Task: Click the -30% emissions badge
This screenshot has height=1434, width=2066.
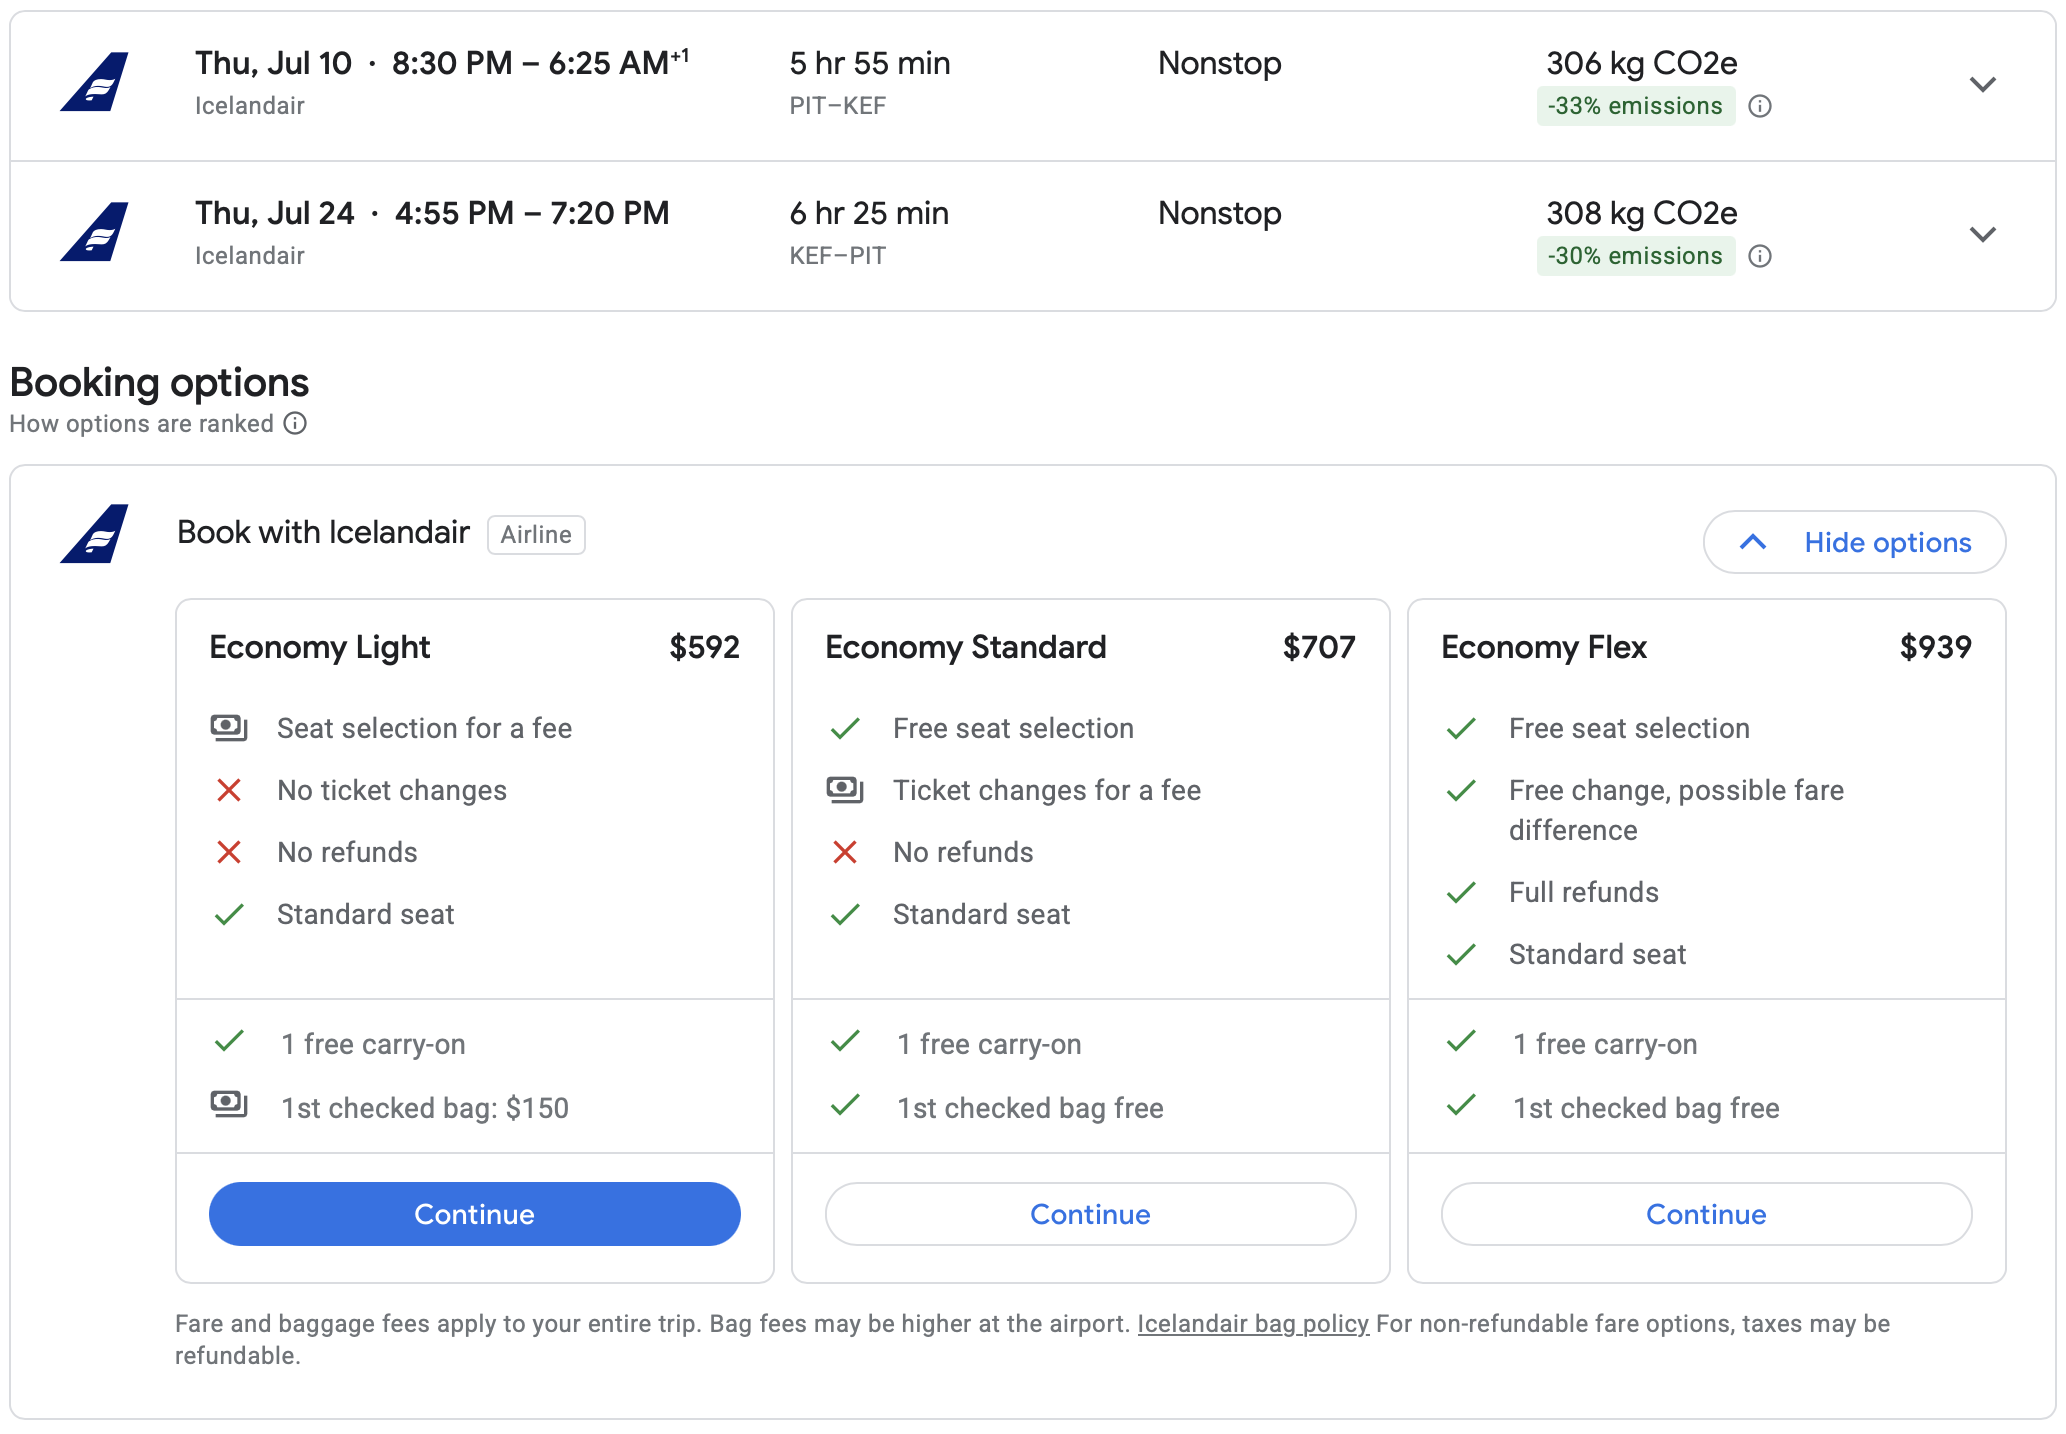Action: coord(1635,256)
